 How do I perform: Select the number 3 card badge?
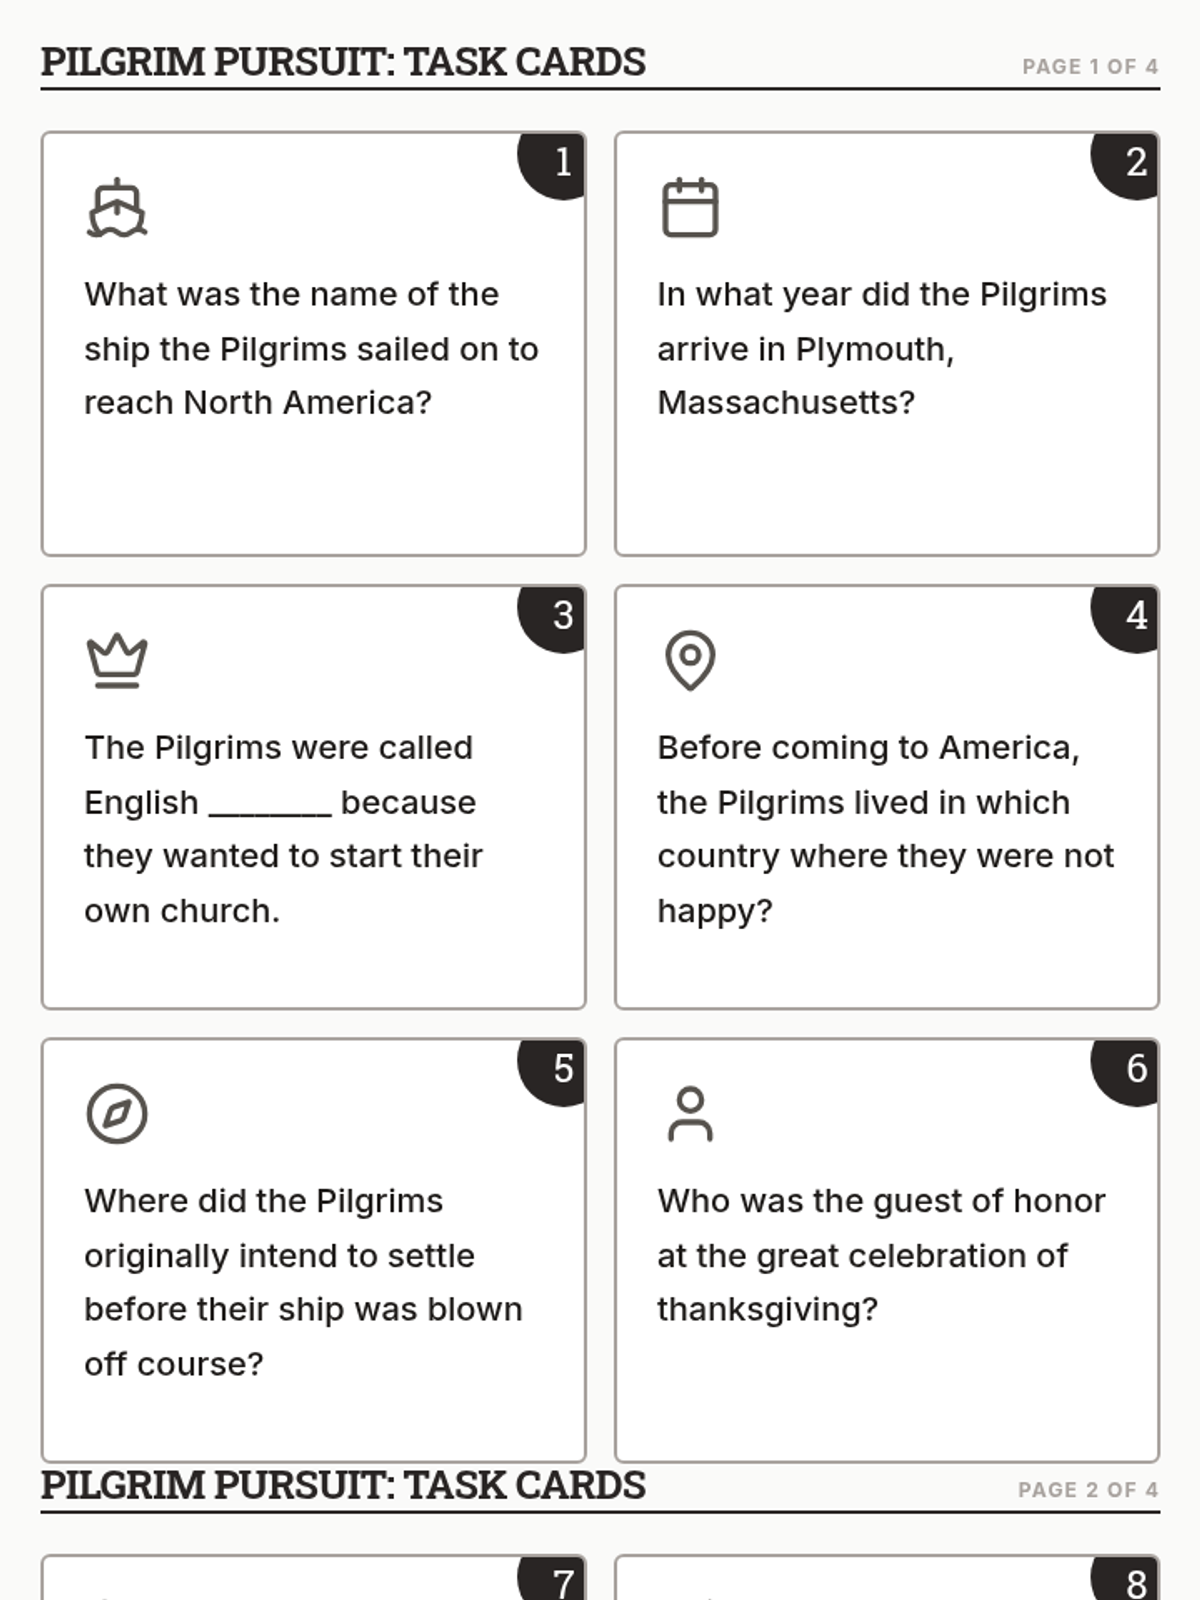pos(552,618)
